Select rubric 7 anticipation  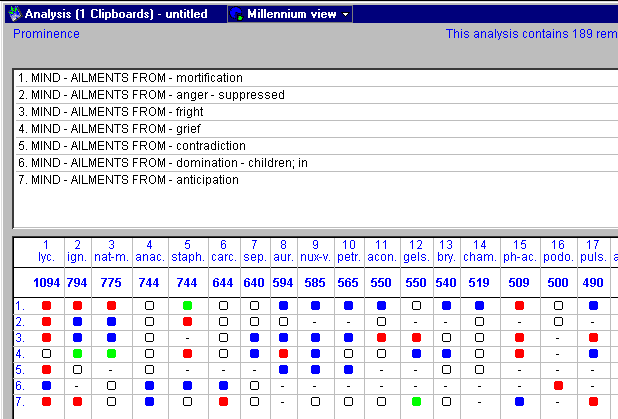coord(315,180)
